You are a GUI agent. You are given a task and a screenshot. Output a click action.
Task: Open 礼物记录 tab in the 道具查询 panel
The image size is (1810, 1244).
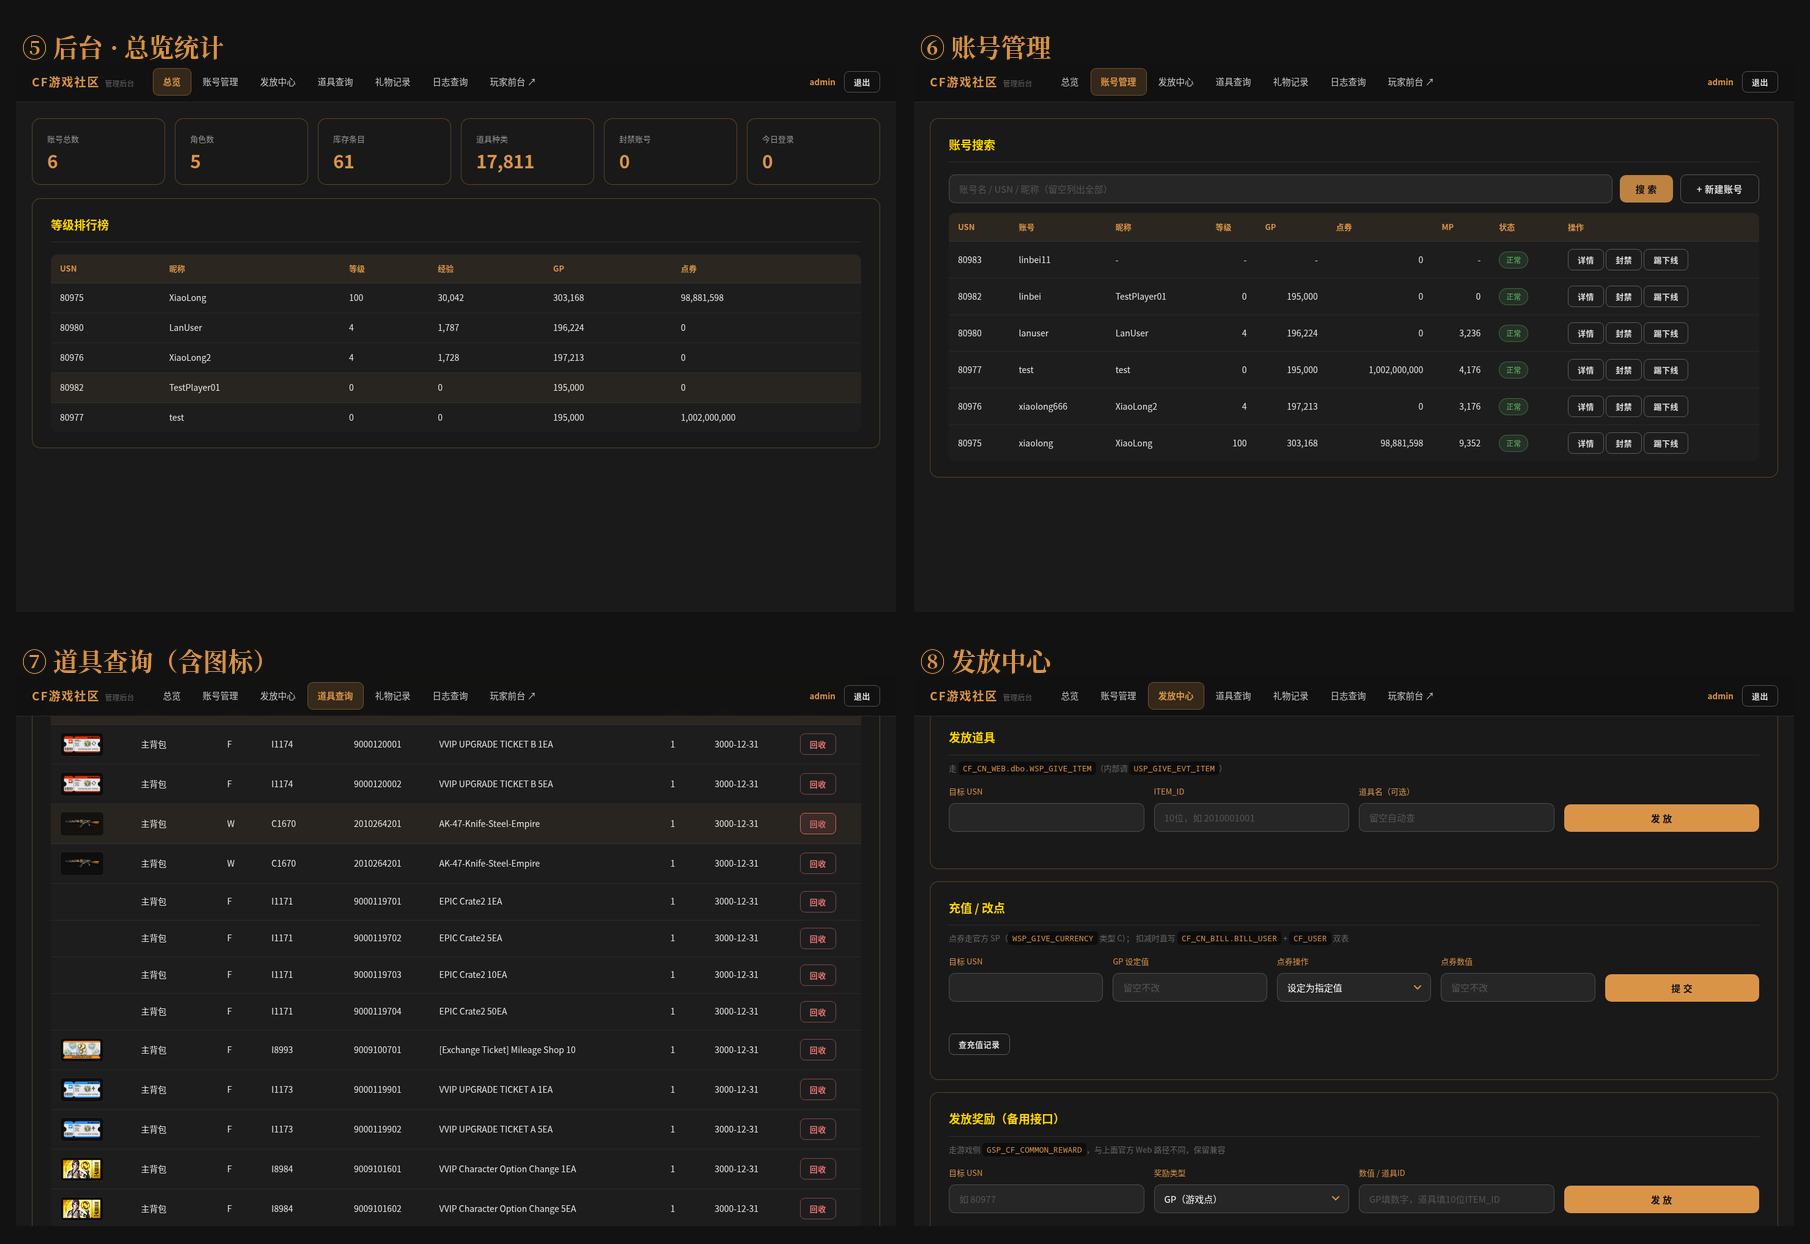[392, 696]
